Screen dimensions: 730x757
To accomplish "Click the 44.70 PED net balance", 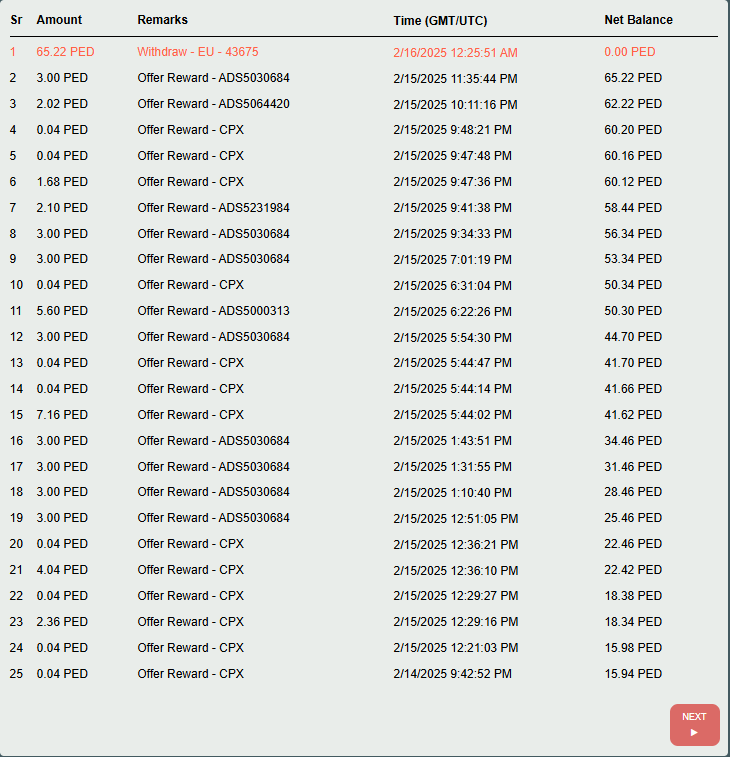I will [632, 336].
